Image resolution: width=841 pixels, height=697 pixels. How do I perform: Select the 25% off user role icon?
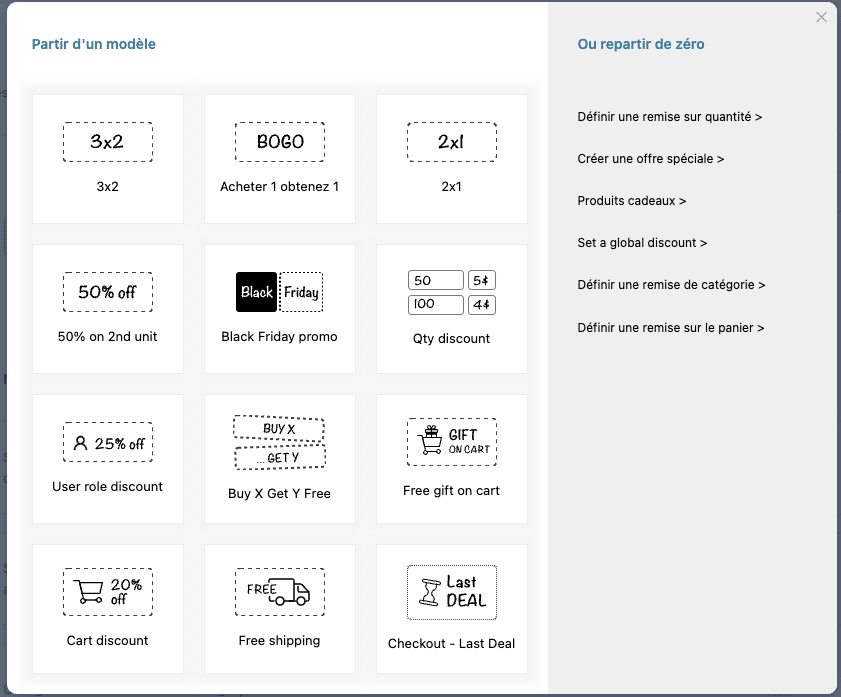[108, 442]
